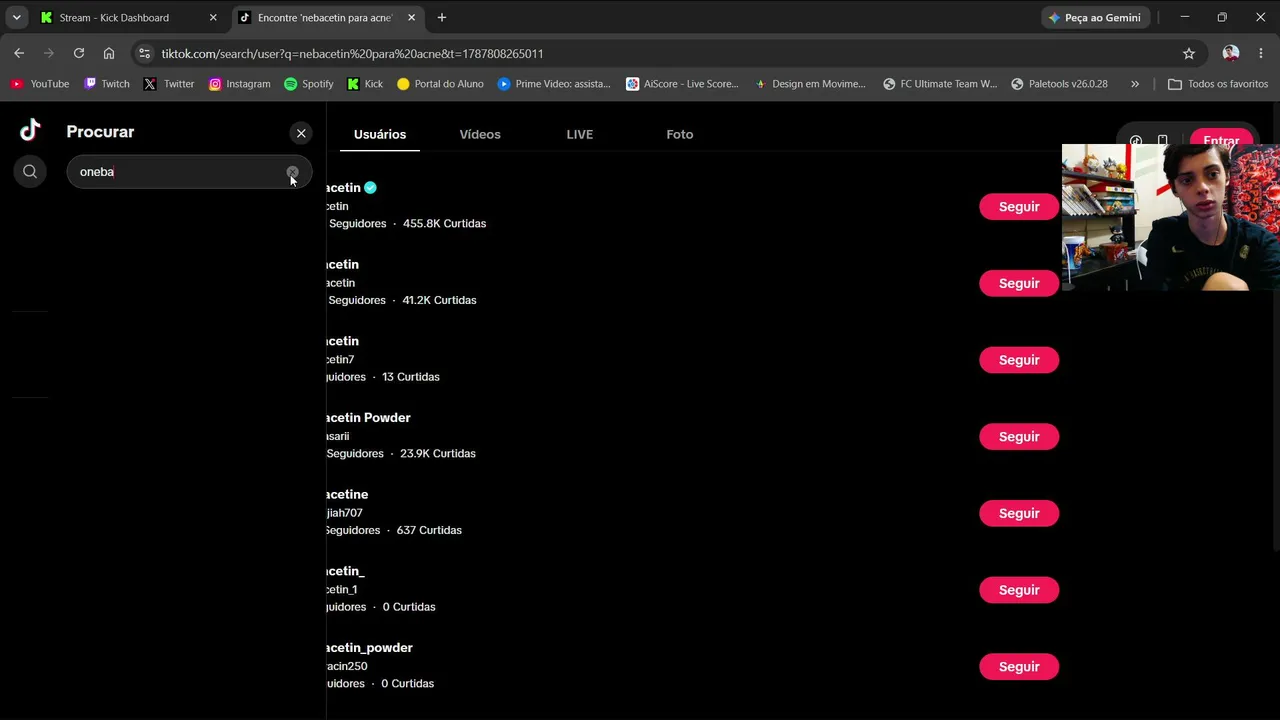The width and height of the screenshot is (1280, 720).
Task: Clear the search field text
Action: pos(292,172)
